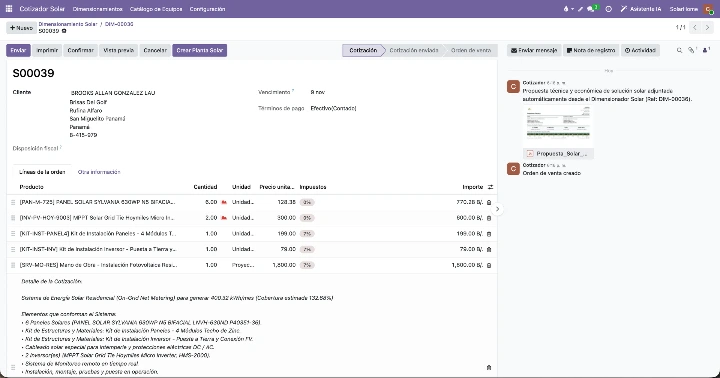Open proposal PDF preview thumbnail
The height and width of the screenshot is (378, 720).
click(x=558, y=125)
